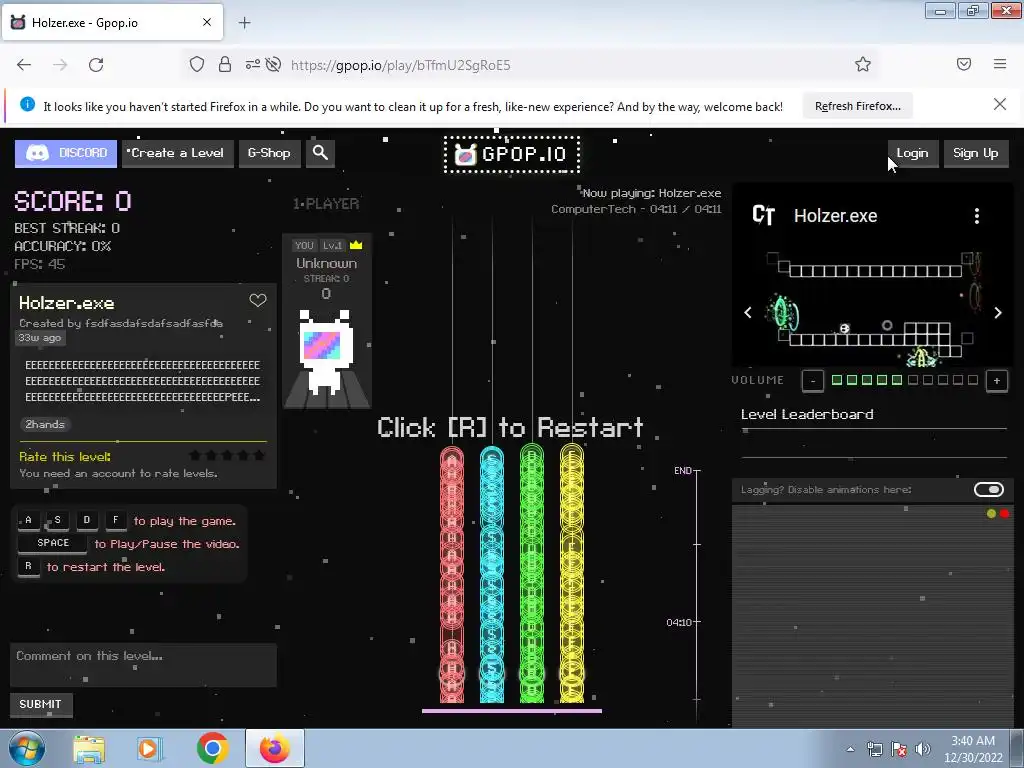Click the autoplay blocked icon
The width and height of the screenshot is (1024, 768).
274,65
